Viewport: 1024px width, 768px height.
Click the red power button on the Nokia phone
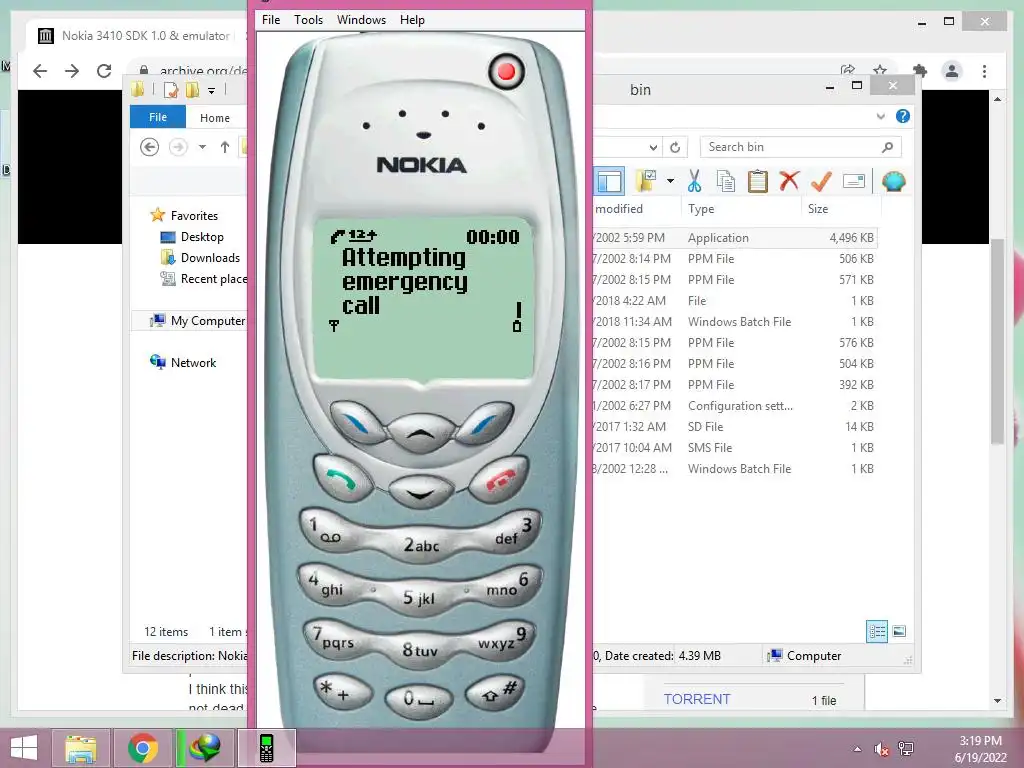pyautogui.click(x=506, y=71)
